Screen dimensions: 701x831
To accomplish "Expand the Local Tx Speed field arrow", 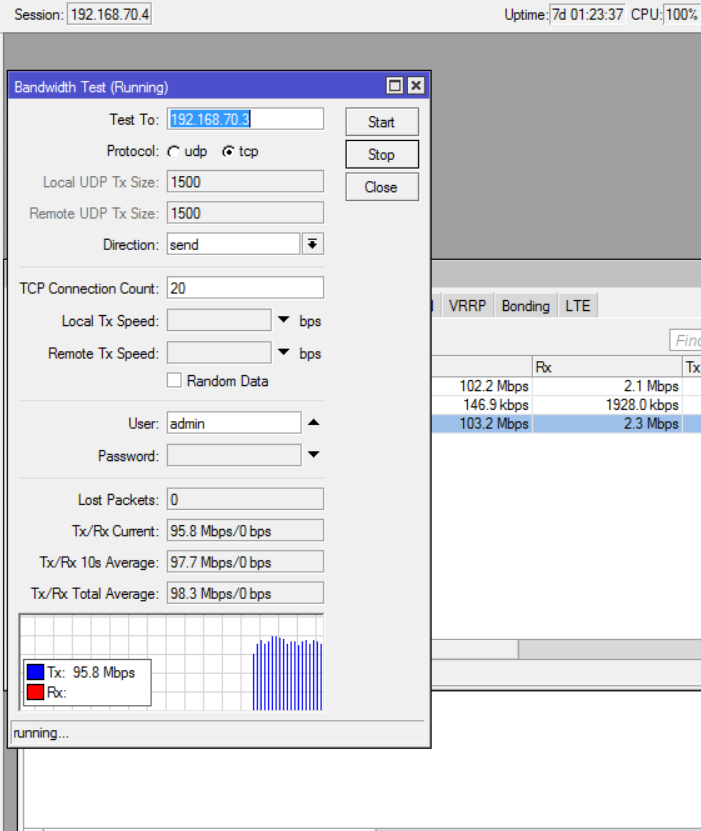I will (x=284, y=320).
